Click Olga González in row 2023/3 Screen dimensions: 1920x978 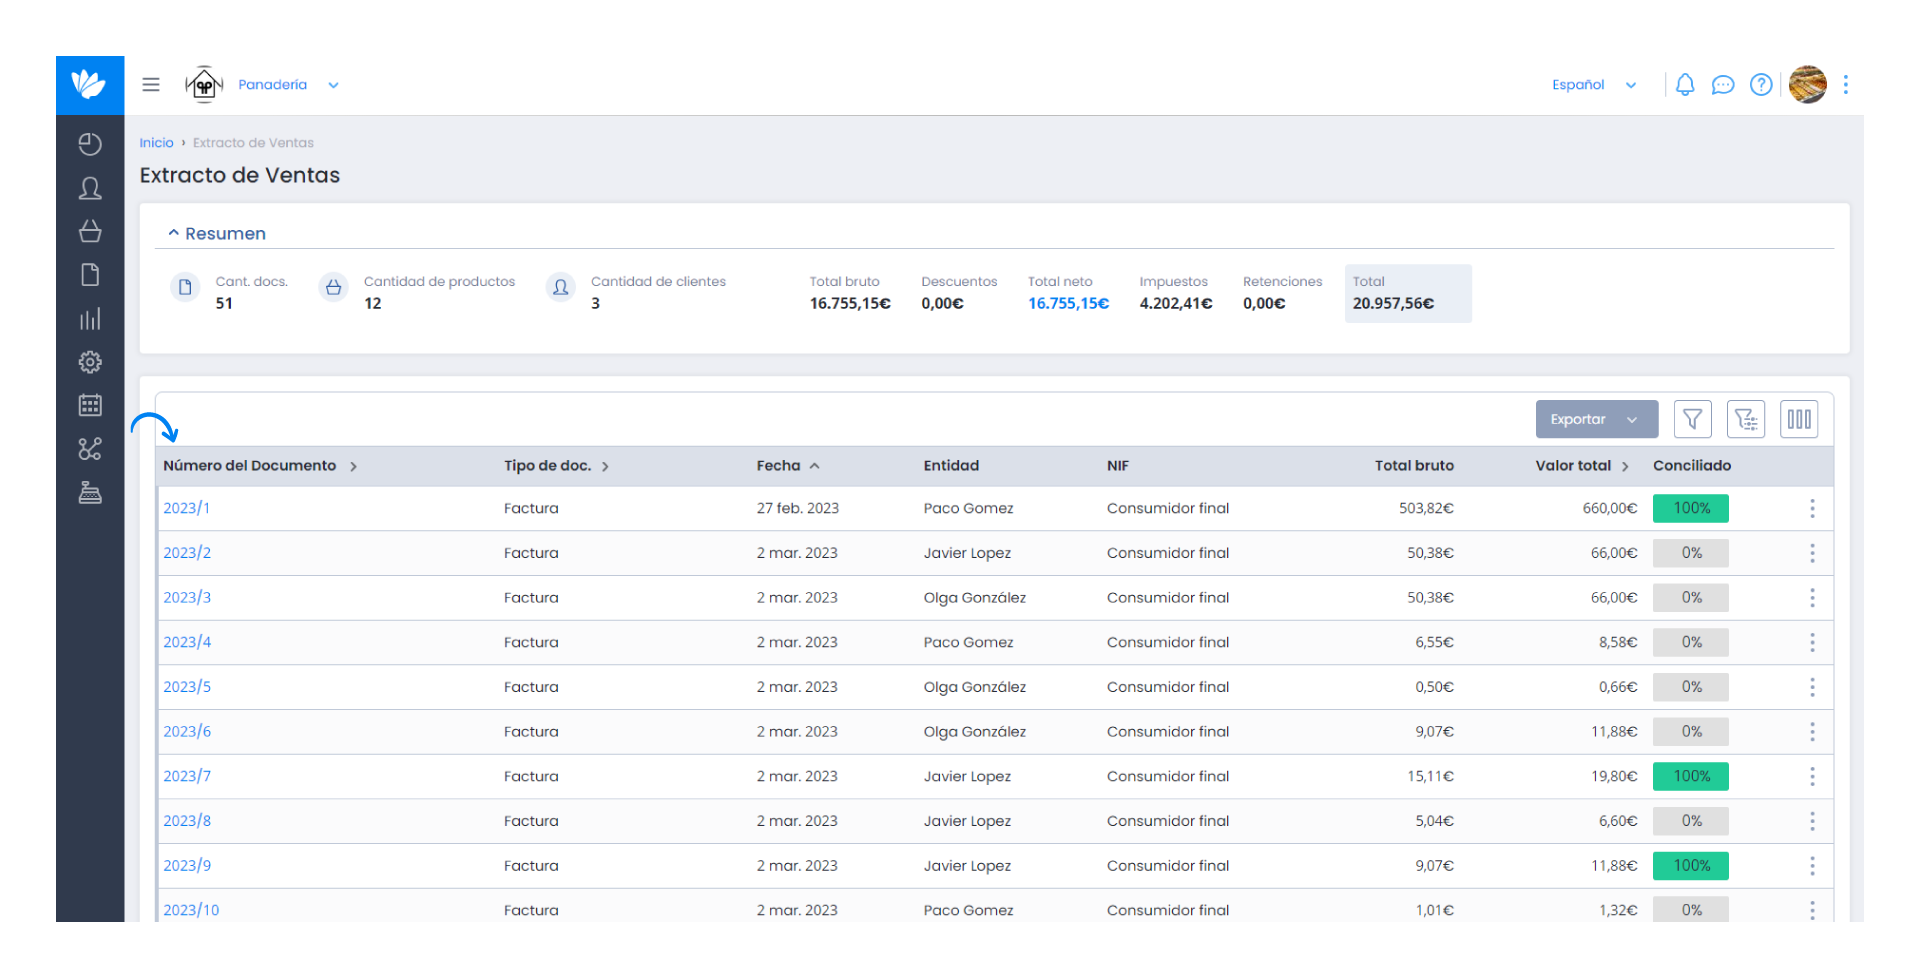pyautogui.click(x=975, y=598)
